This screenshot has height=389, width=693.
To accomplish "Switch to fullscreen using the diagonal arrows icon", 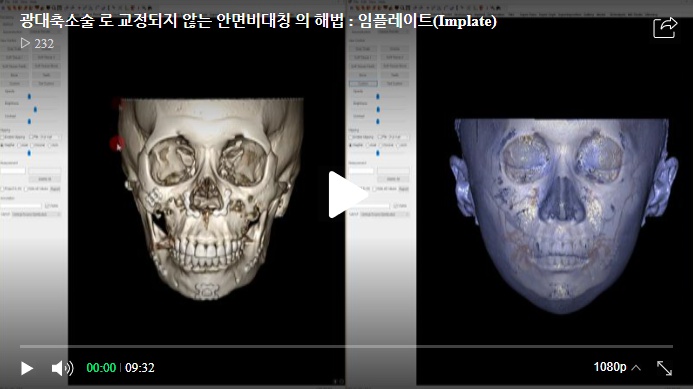I will pos(664,368).
